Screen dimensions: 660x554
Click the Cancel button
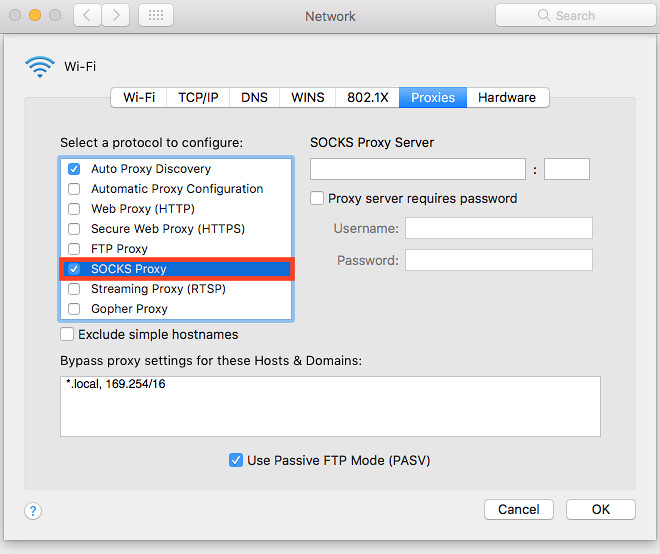(x=519, y=509)
